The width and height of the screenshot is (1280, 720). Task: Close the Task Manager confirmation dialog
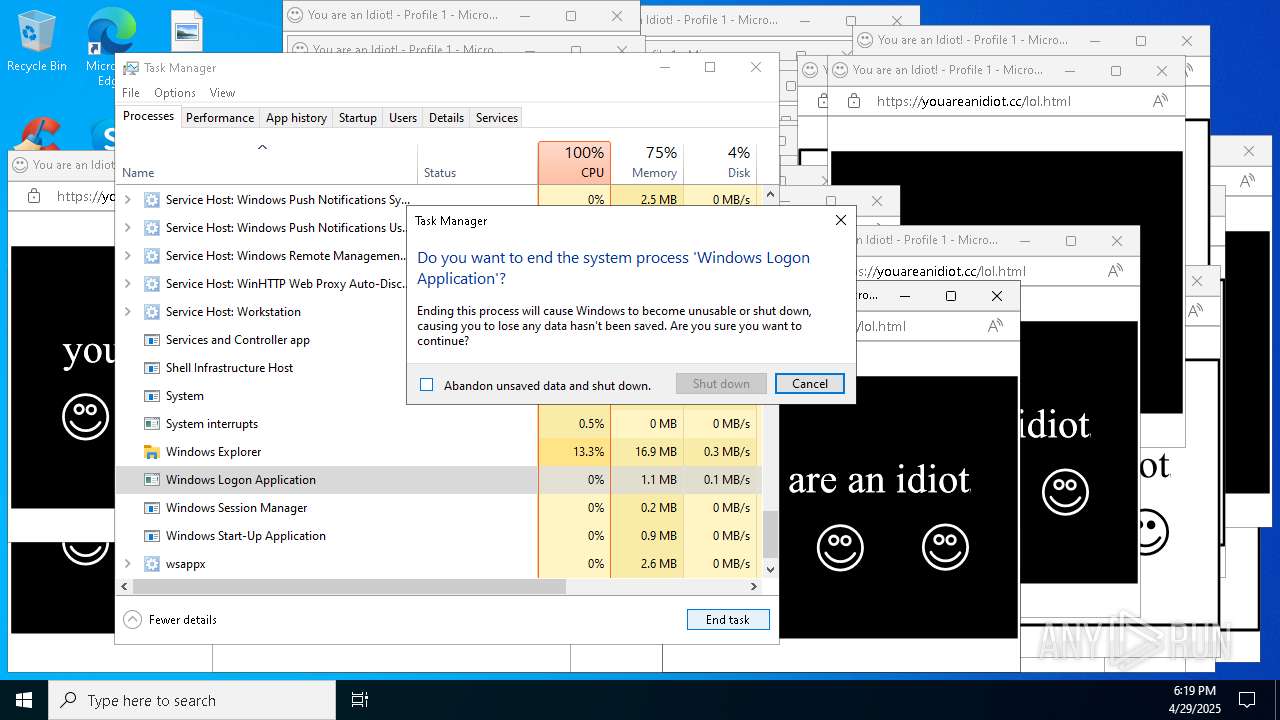pyautogui.click(x=840, y=220)
